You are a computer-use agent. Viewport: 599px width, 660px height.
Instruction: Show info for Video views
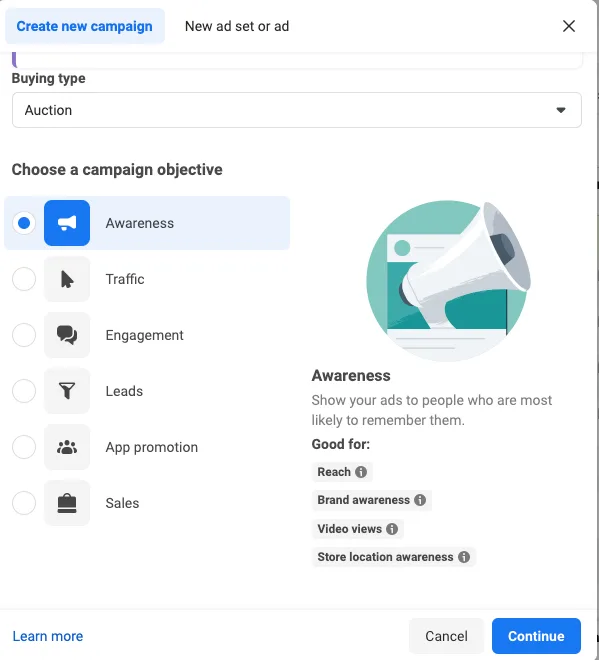pyautogui.click(x=392, y=529)
